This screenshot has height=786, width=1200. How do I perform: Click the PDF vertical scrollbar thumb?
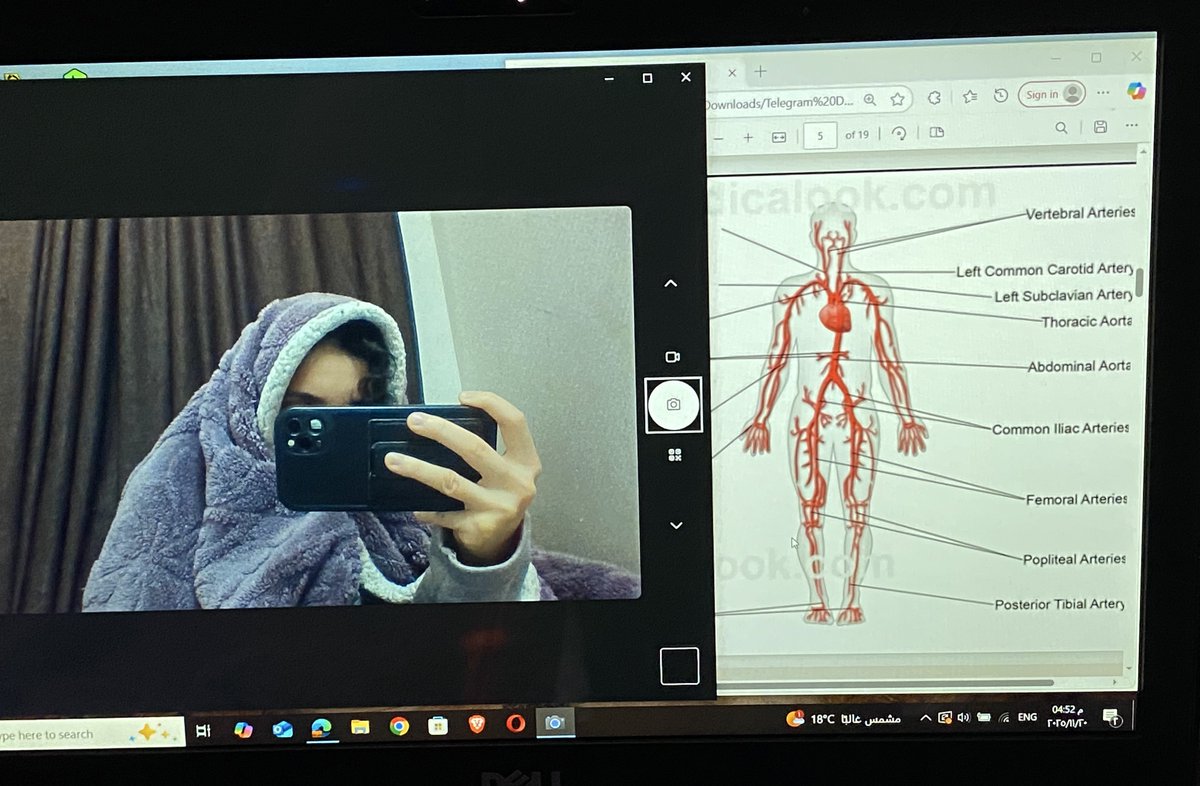(x=1139, y=283)
